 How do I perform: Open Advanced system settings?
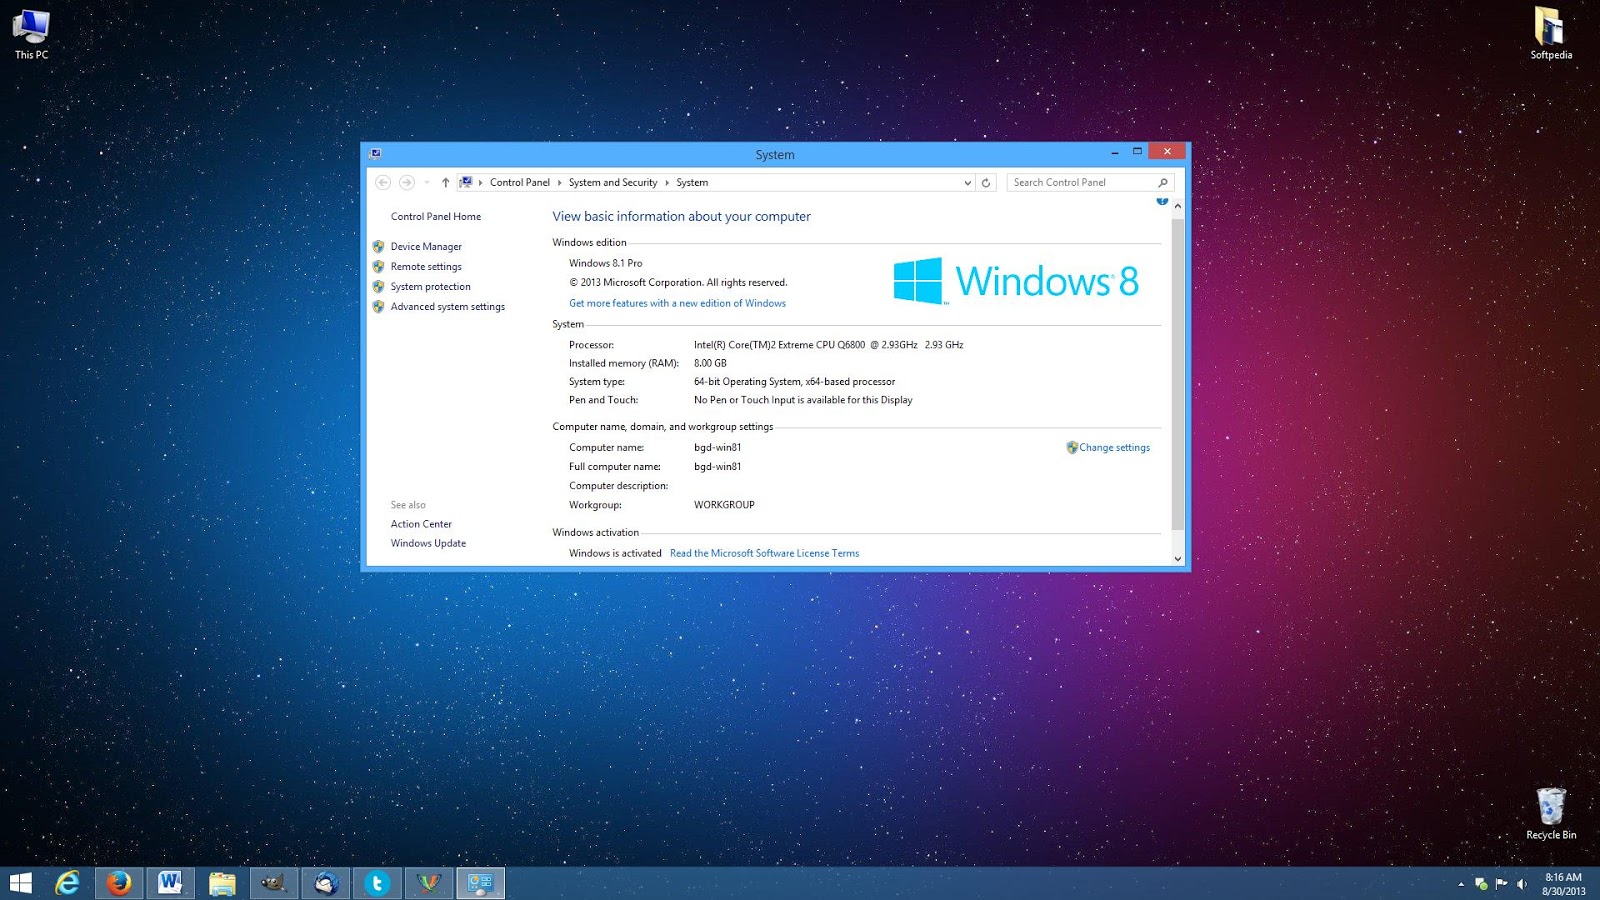click(x=448, y=306)
